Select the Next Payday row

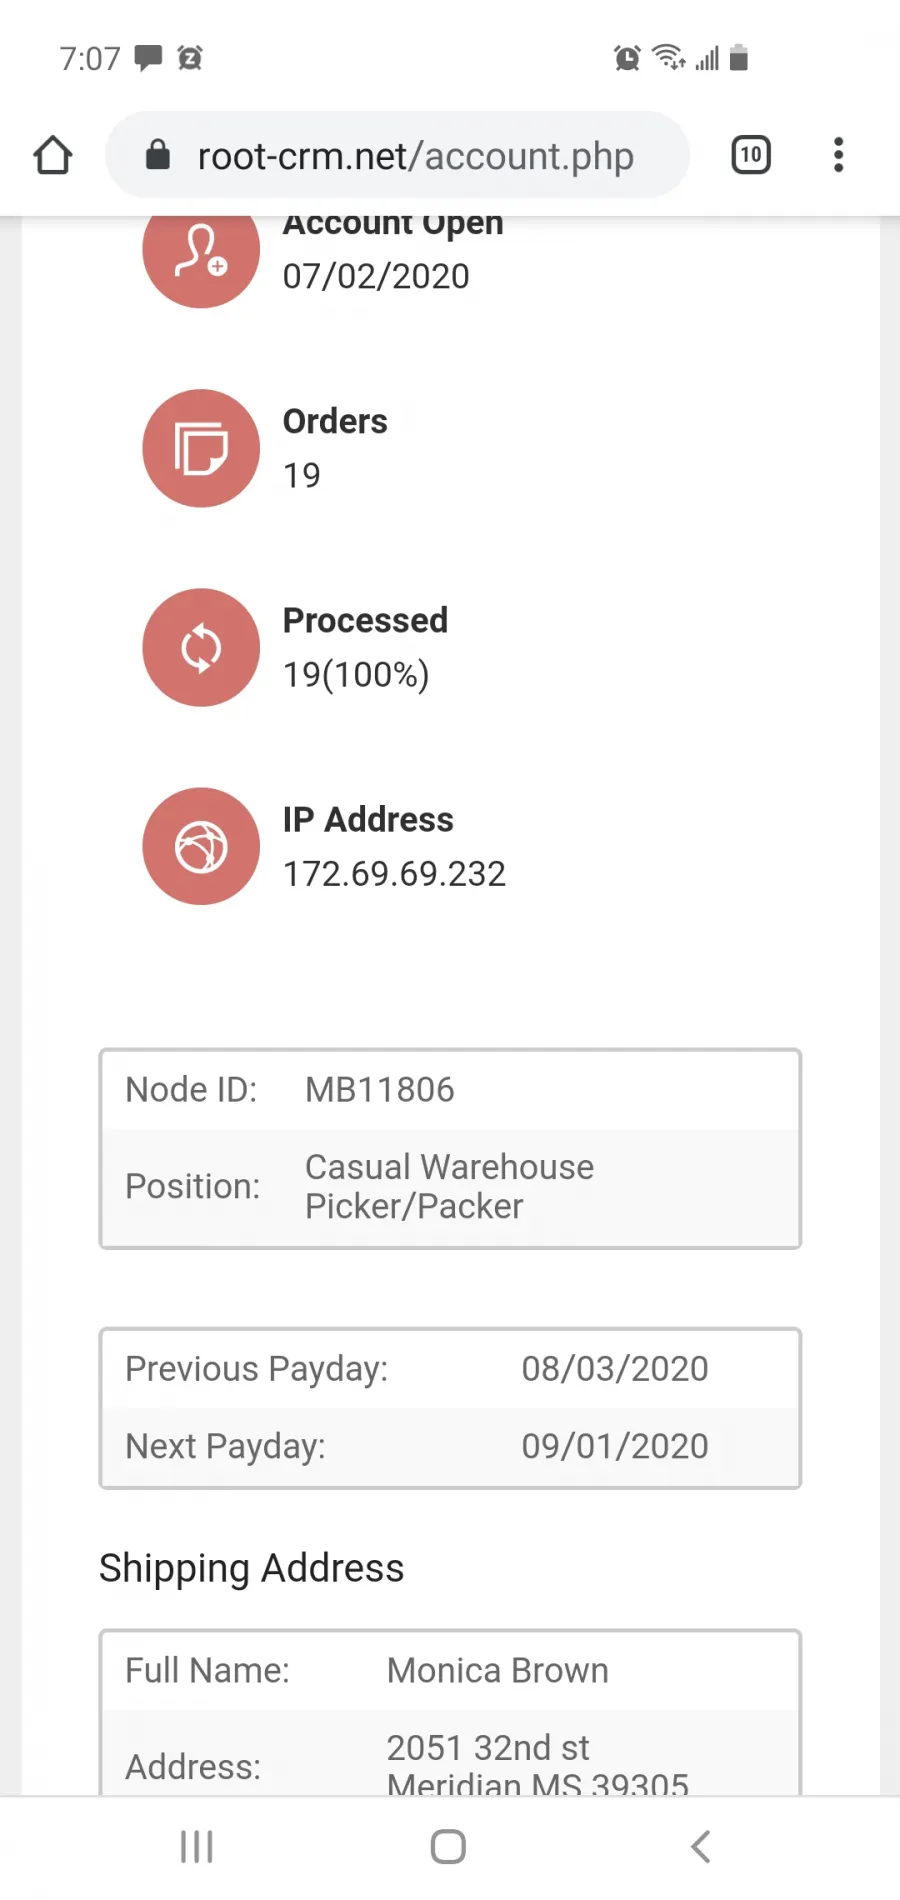(x=450, y=1446)
